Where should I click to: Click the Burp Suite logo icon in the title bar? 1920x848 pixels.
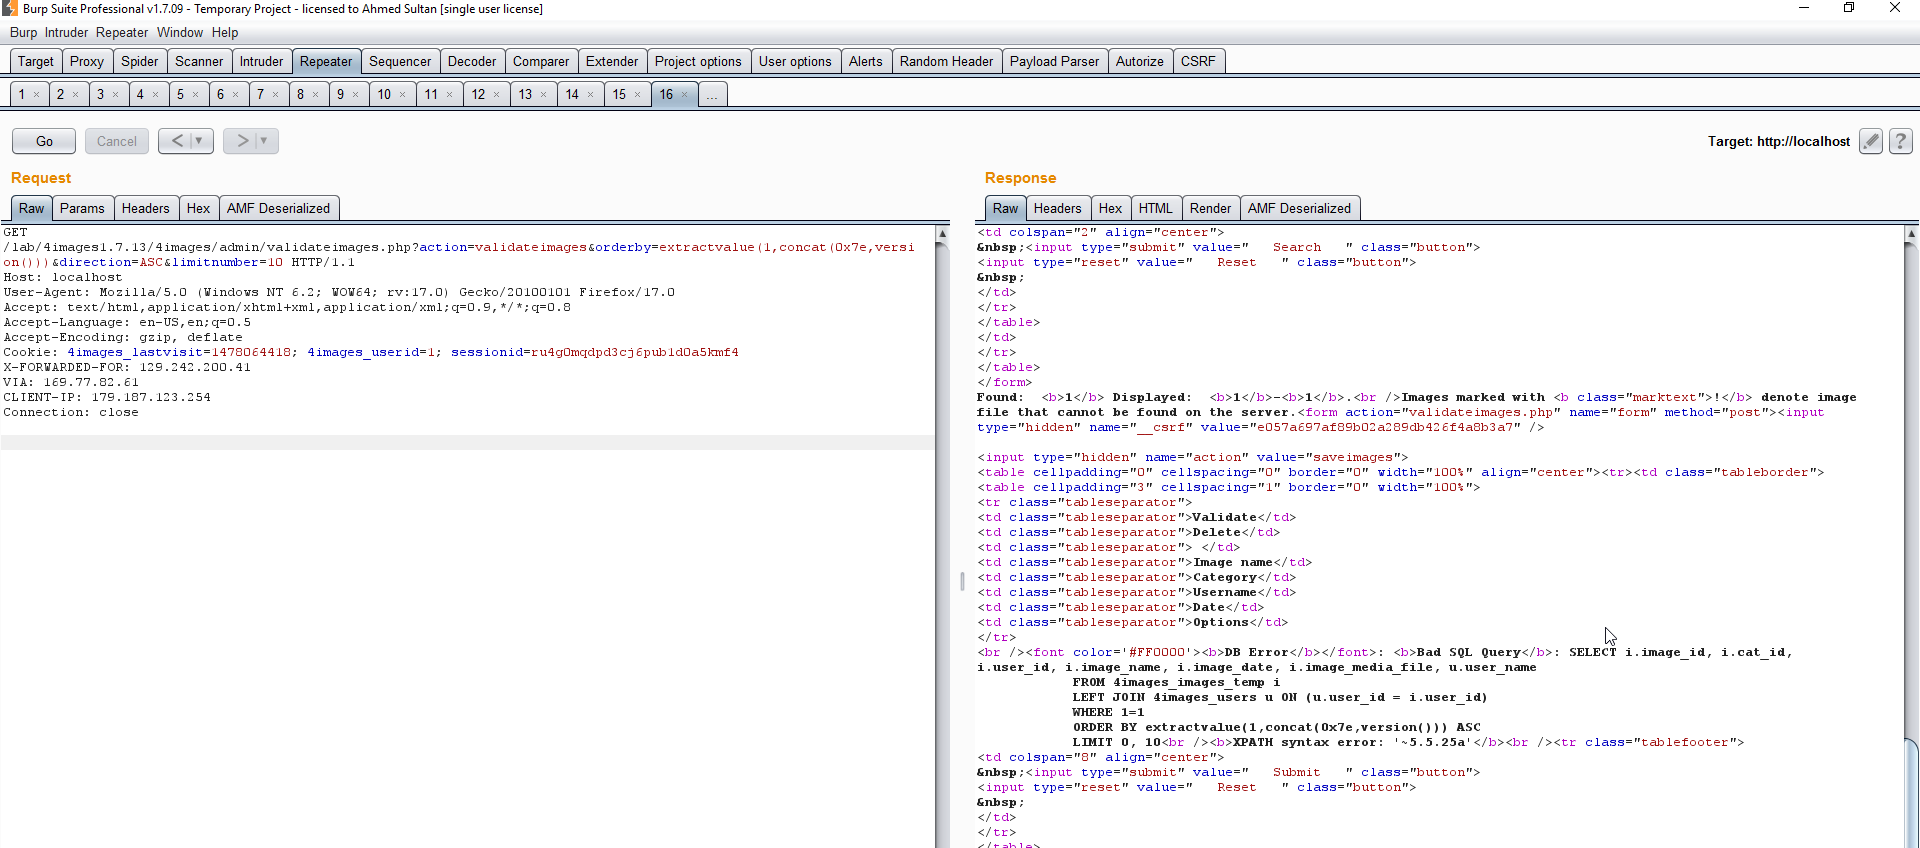pos(10,8)
